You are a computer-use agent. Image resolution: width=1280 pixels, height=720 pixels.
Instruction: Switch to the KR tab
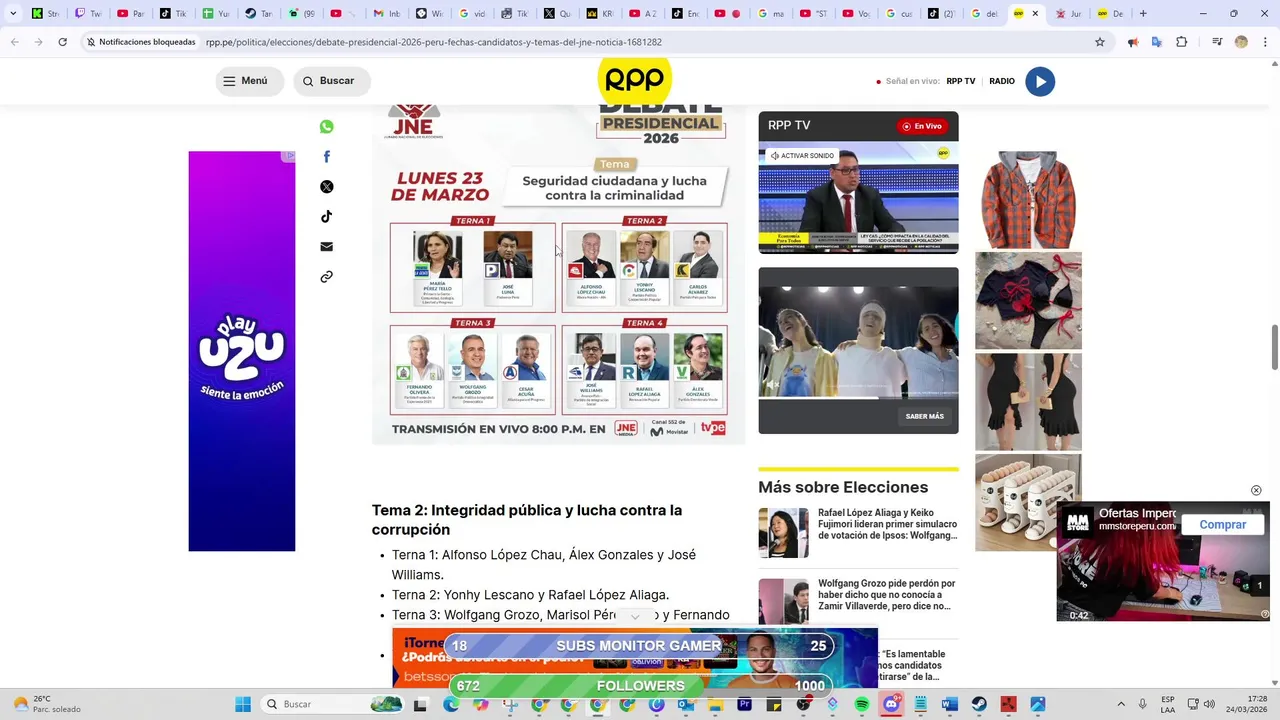pyautogui.click(x=600, y=14)
